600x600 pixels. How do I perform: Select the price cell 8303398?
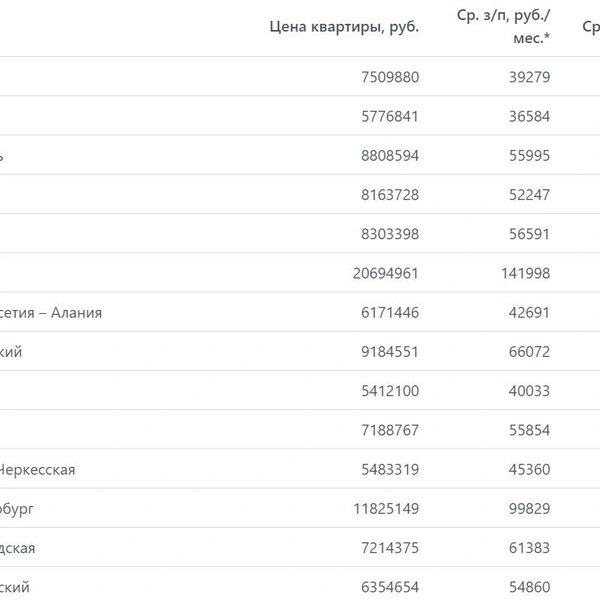coord(390,234)
